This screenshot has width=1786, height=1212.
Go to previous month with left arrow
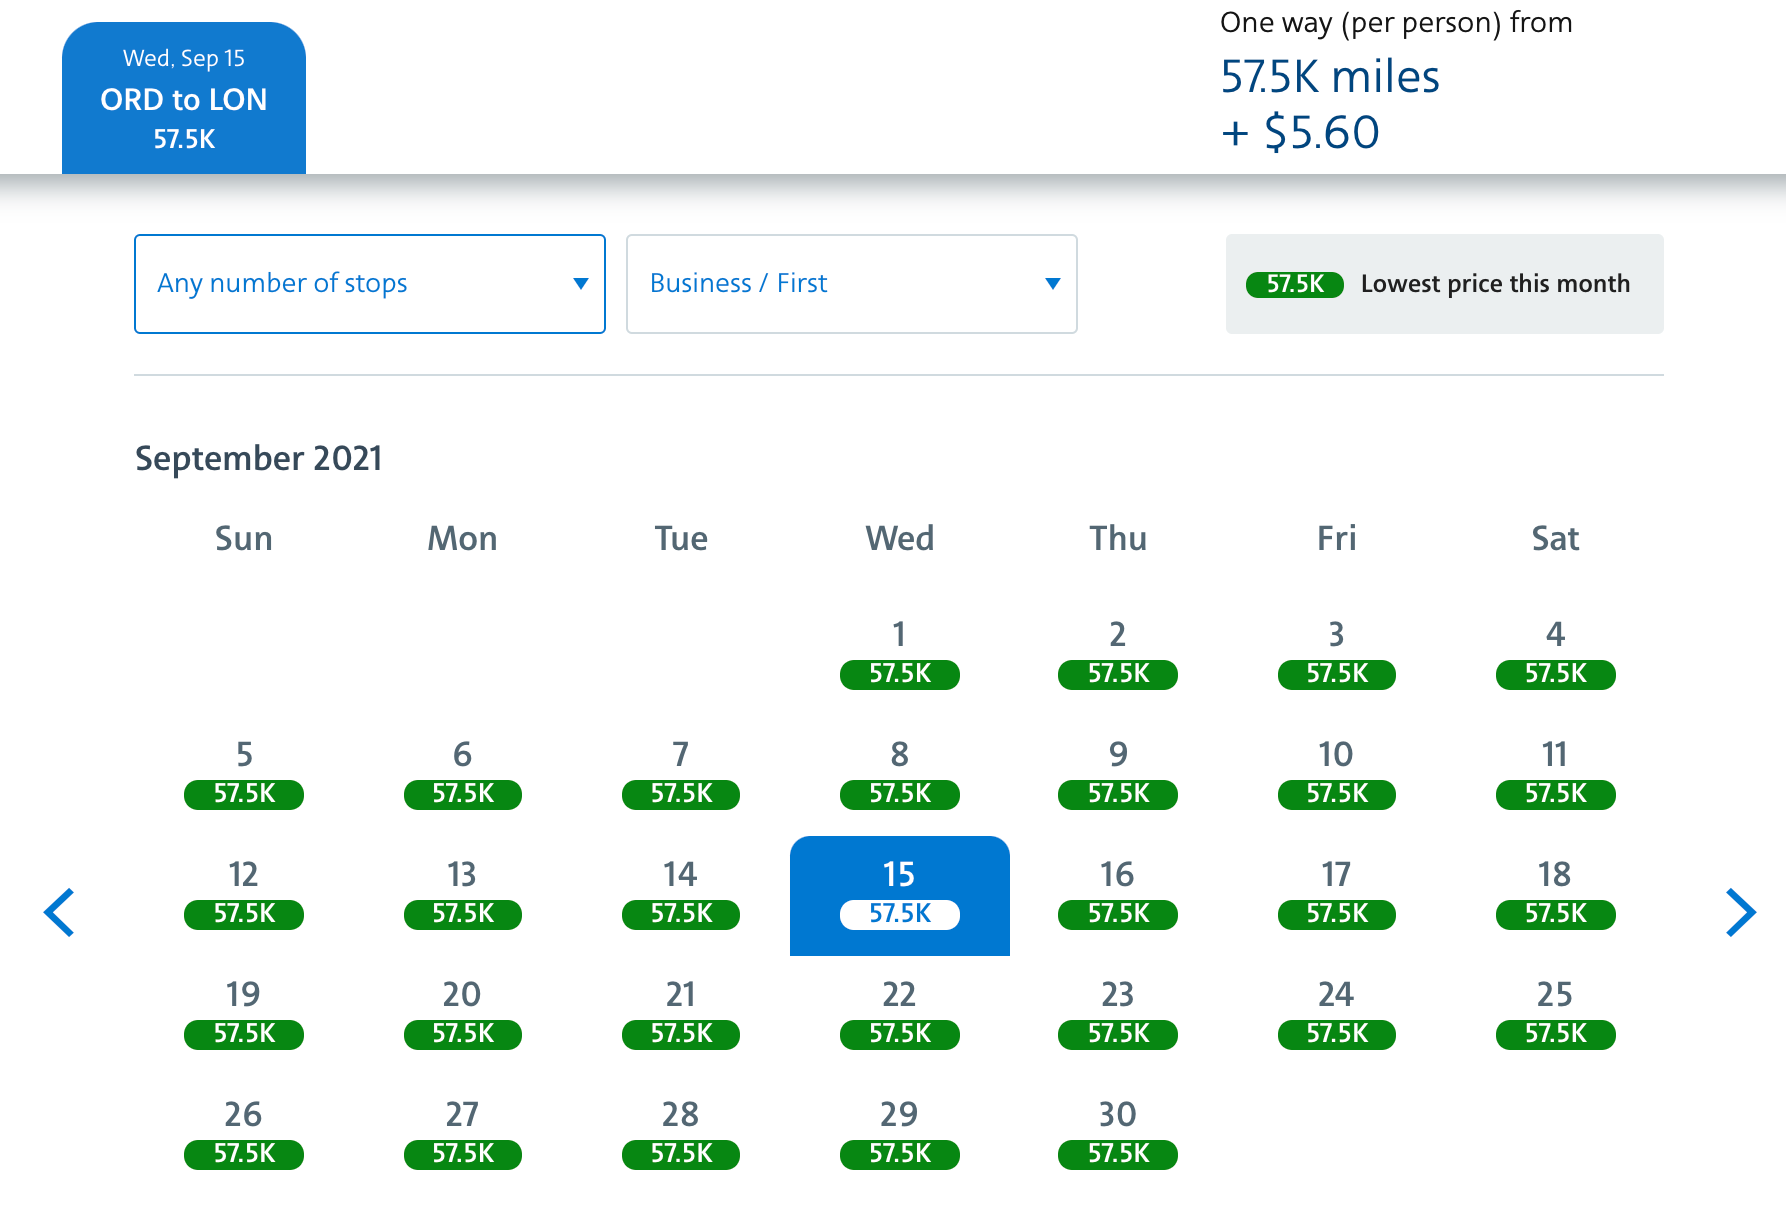coord(59,912)
